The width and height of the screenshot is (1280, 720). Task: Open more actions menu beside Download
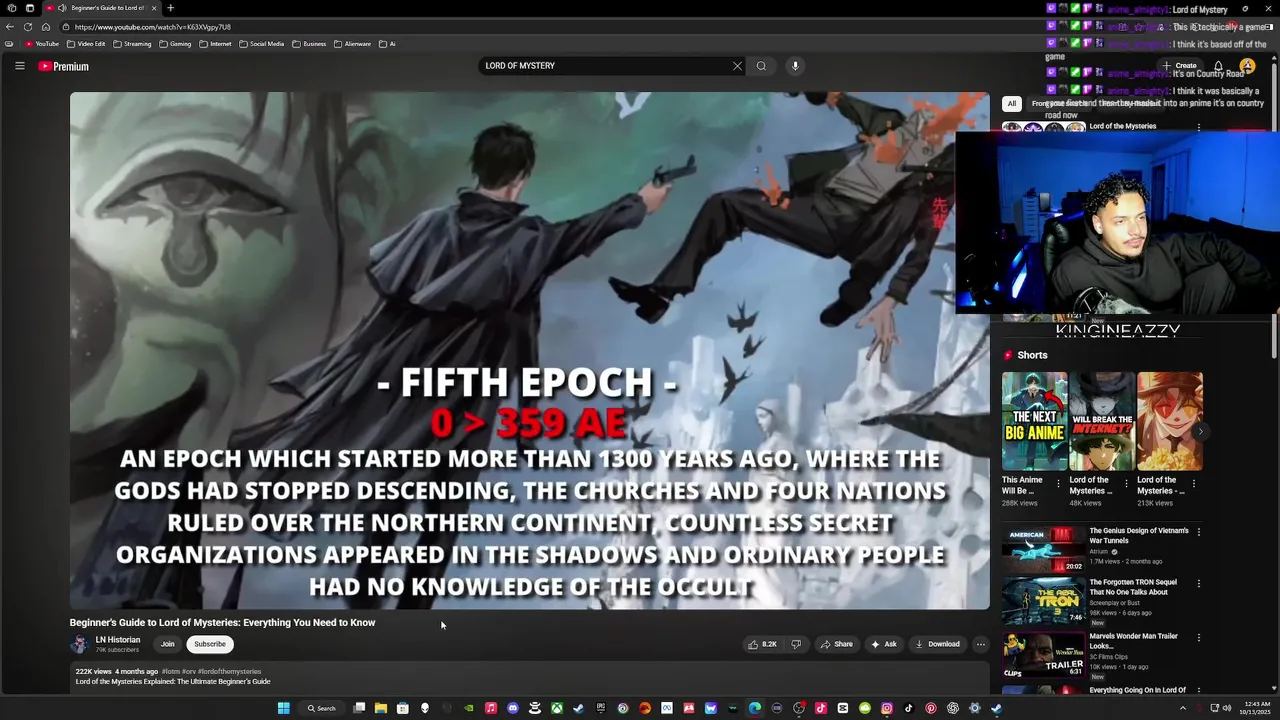(x=980, y=644)
